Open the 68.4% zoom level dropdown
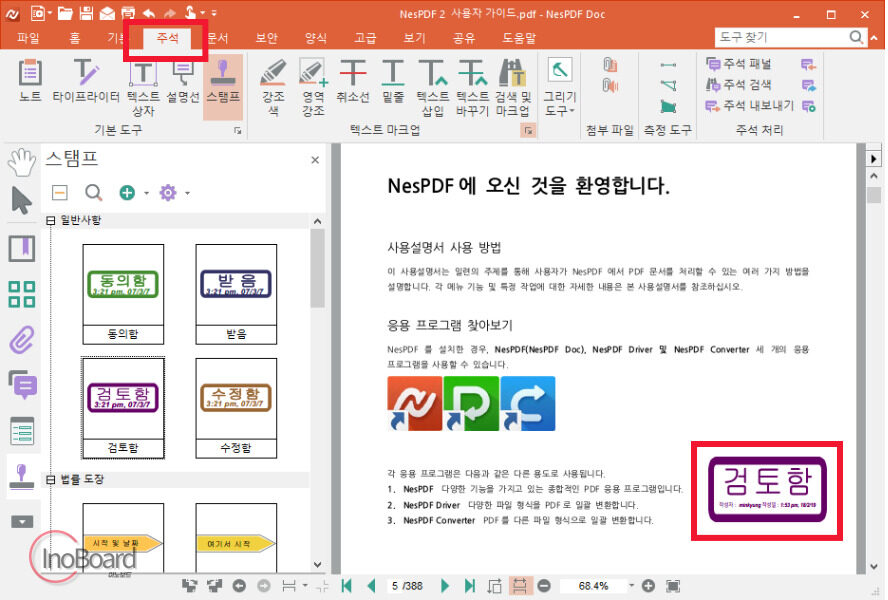 631,586
